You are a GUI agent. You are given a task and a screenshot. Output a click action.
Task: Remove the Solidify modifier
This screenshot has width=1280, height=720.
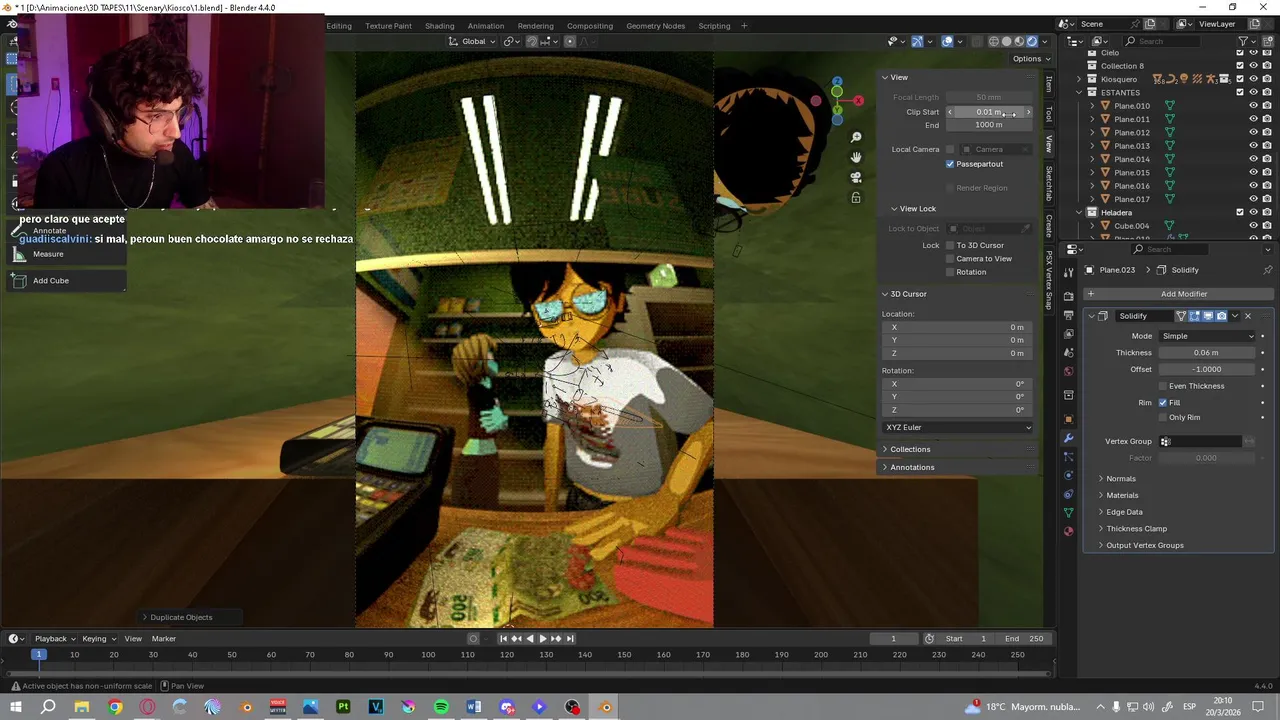click(1247, 316)
